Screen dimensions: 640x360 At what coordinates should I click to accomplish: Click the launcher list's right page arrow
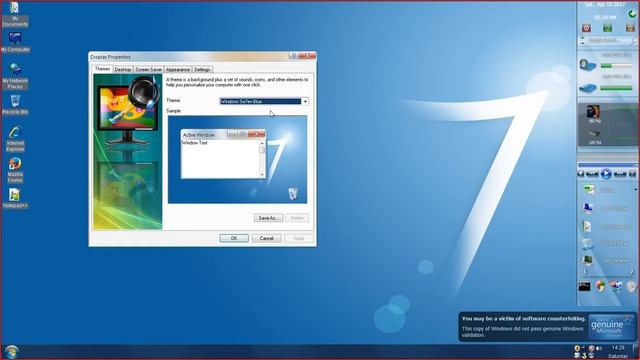click(x=632, y=272)
